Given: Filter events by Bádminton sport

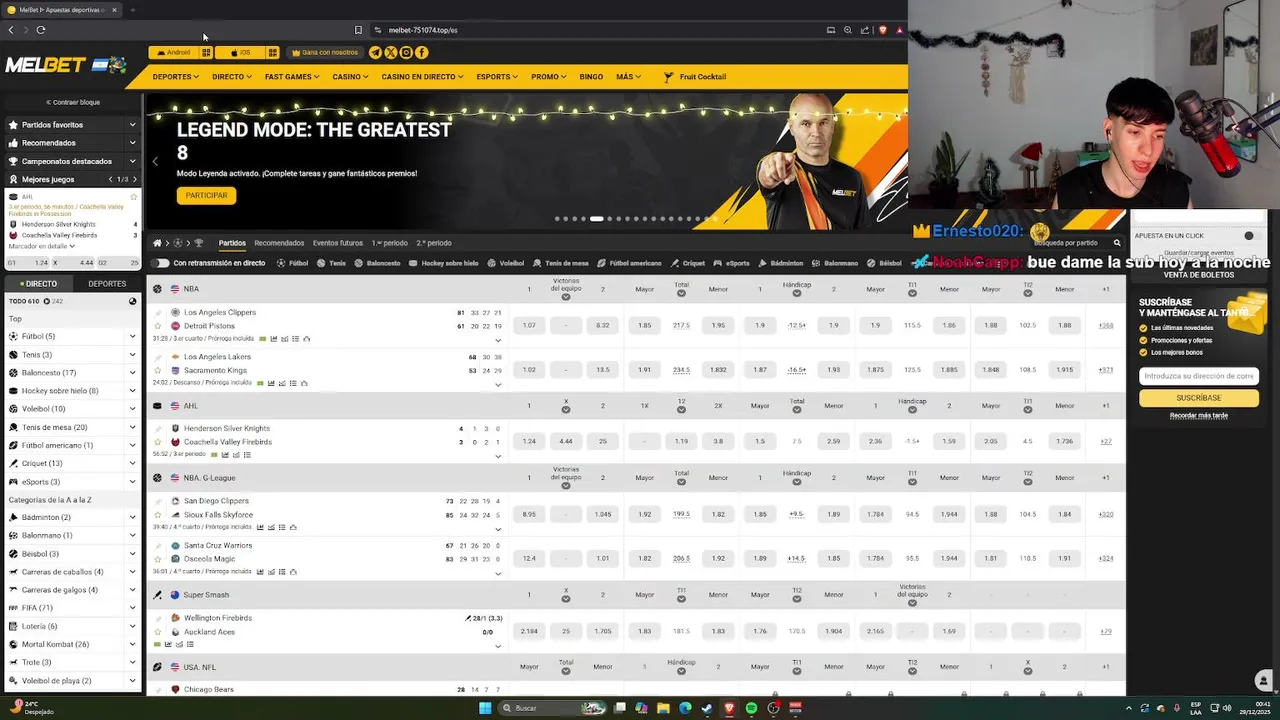Looking at the screenshot, I should click(x=780, y=263).
